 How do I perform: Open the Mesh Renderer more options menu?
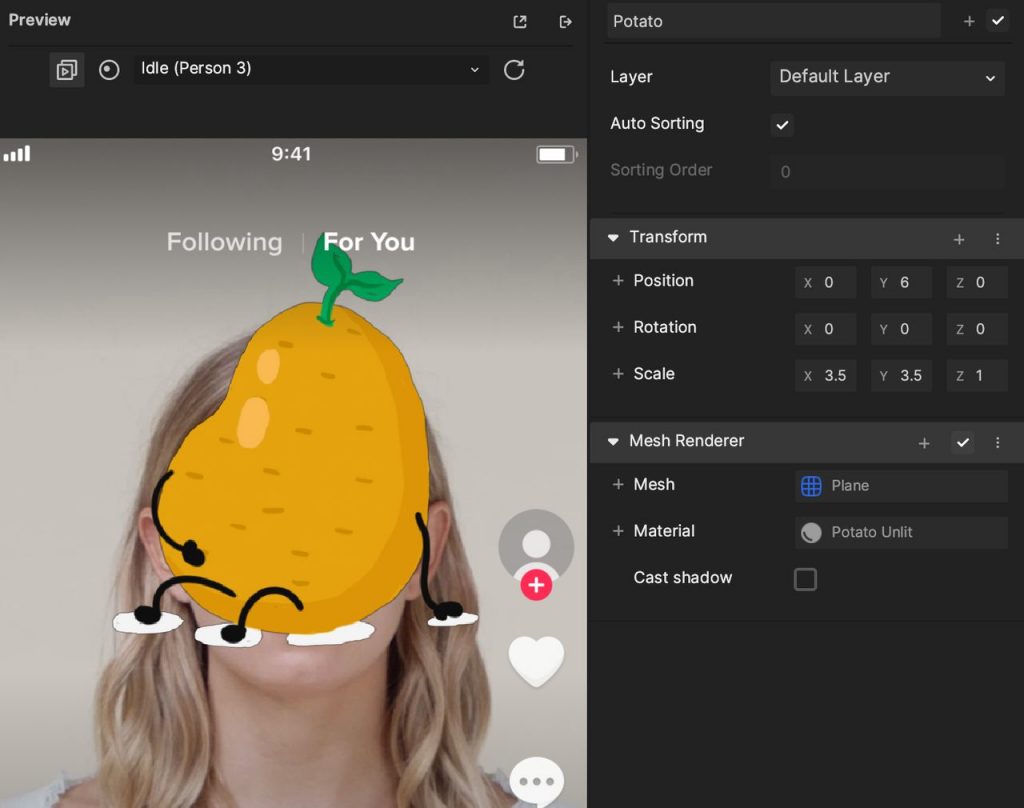[x=997, y=443]
